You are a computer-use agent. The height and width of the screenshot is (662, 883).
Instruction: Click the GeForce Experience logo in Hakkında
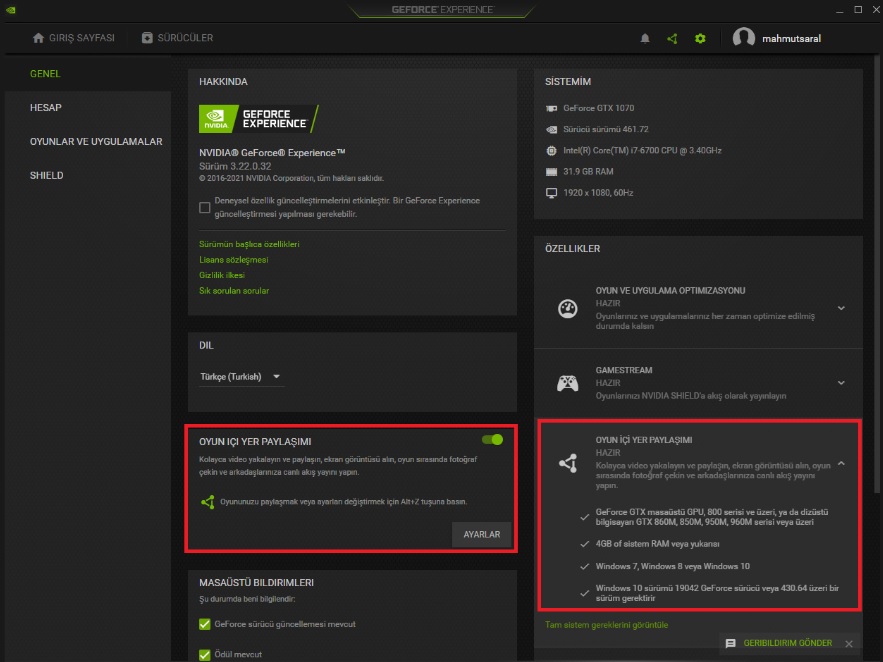[258, 119]
